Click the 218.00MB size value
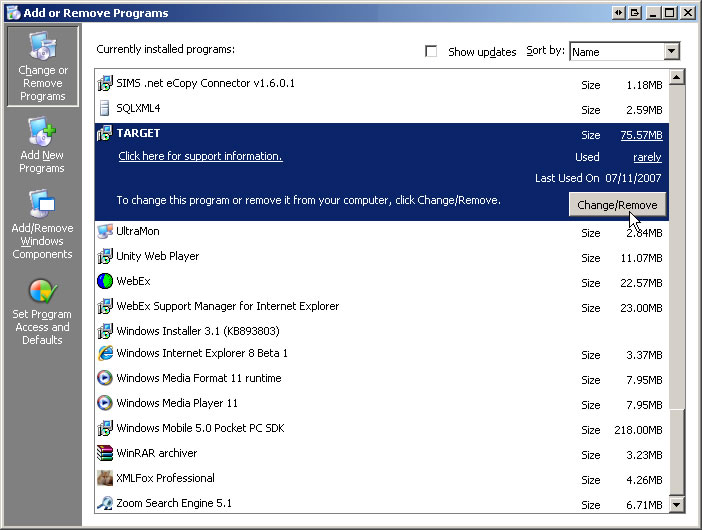 tap(638, 430)
